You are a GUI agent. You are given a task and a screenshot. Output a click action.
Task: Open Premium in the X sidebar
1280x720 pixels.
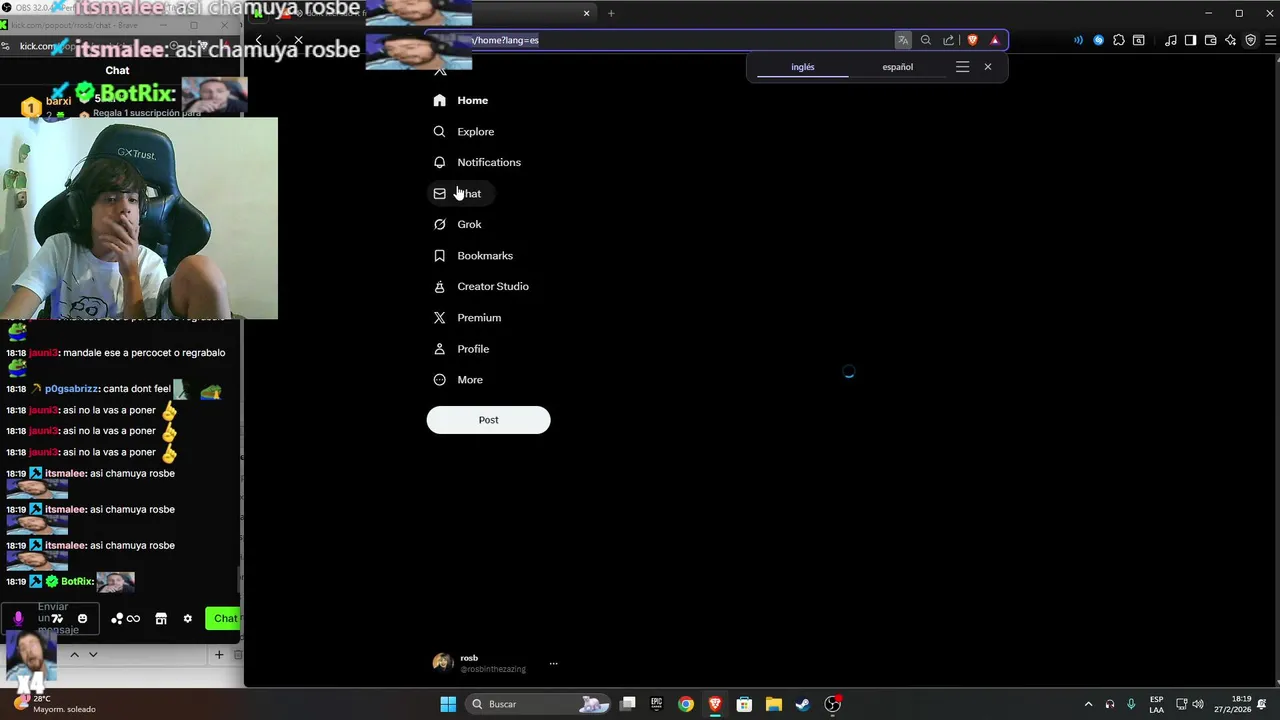point(467,317)
